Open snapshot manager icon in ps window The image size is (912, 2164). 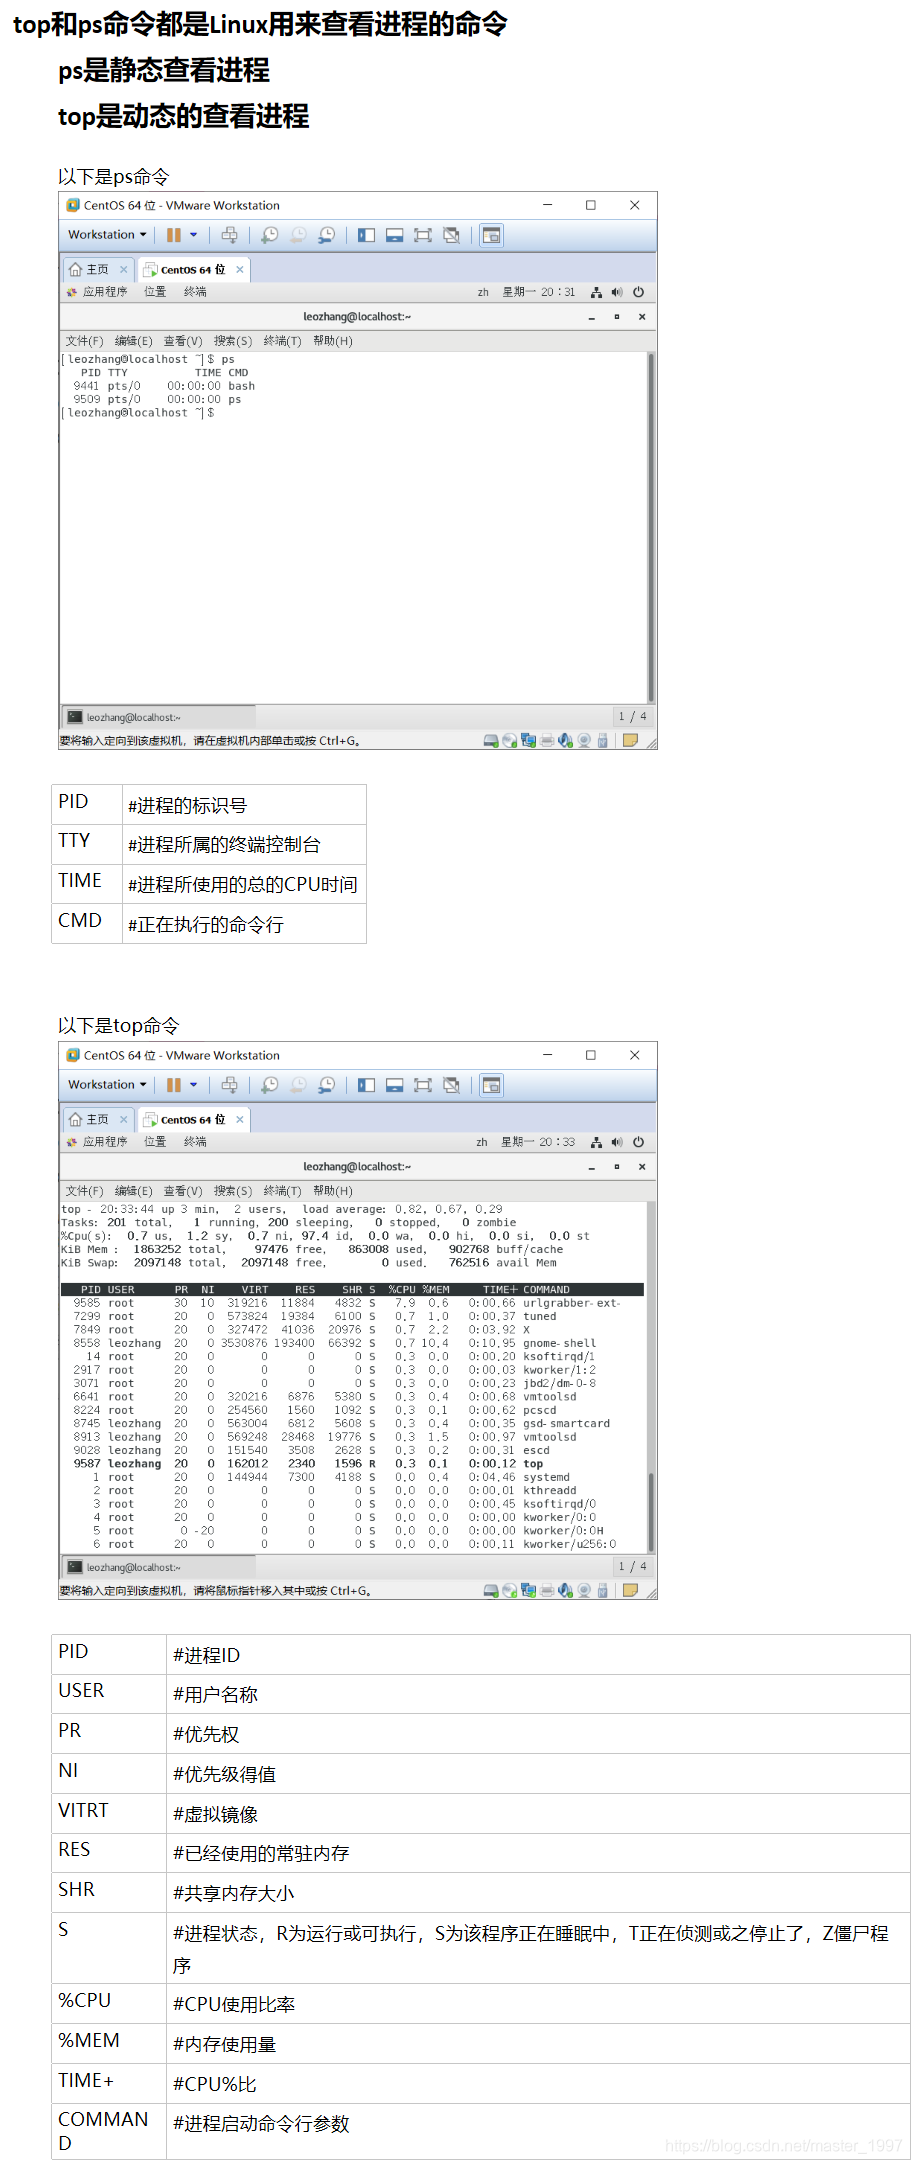(326, 235)
